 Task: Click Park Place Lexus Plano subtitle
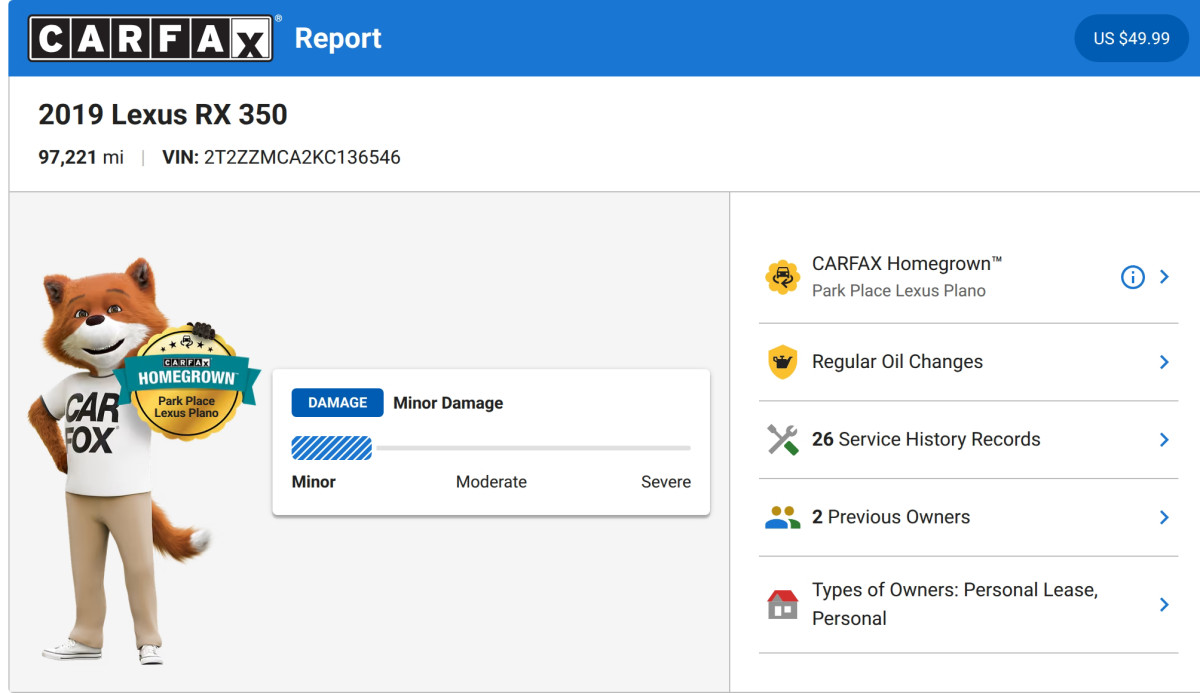(899, 291)
